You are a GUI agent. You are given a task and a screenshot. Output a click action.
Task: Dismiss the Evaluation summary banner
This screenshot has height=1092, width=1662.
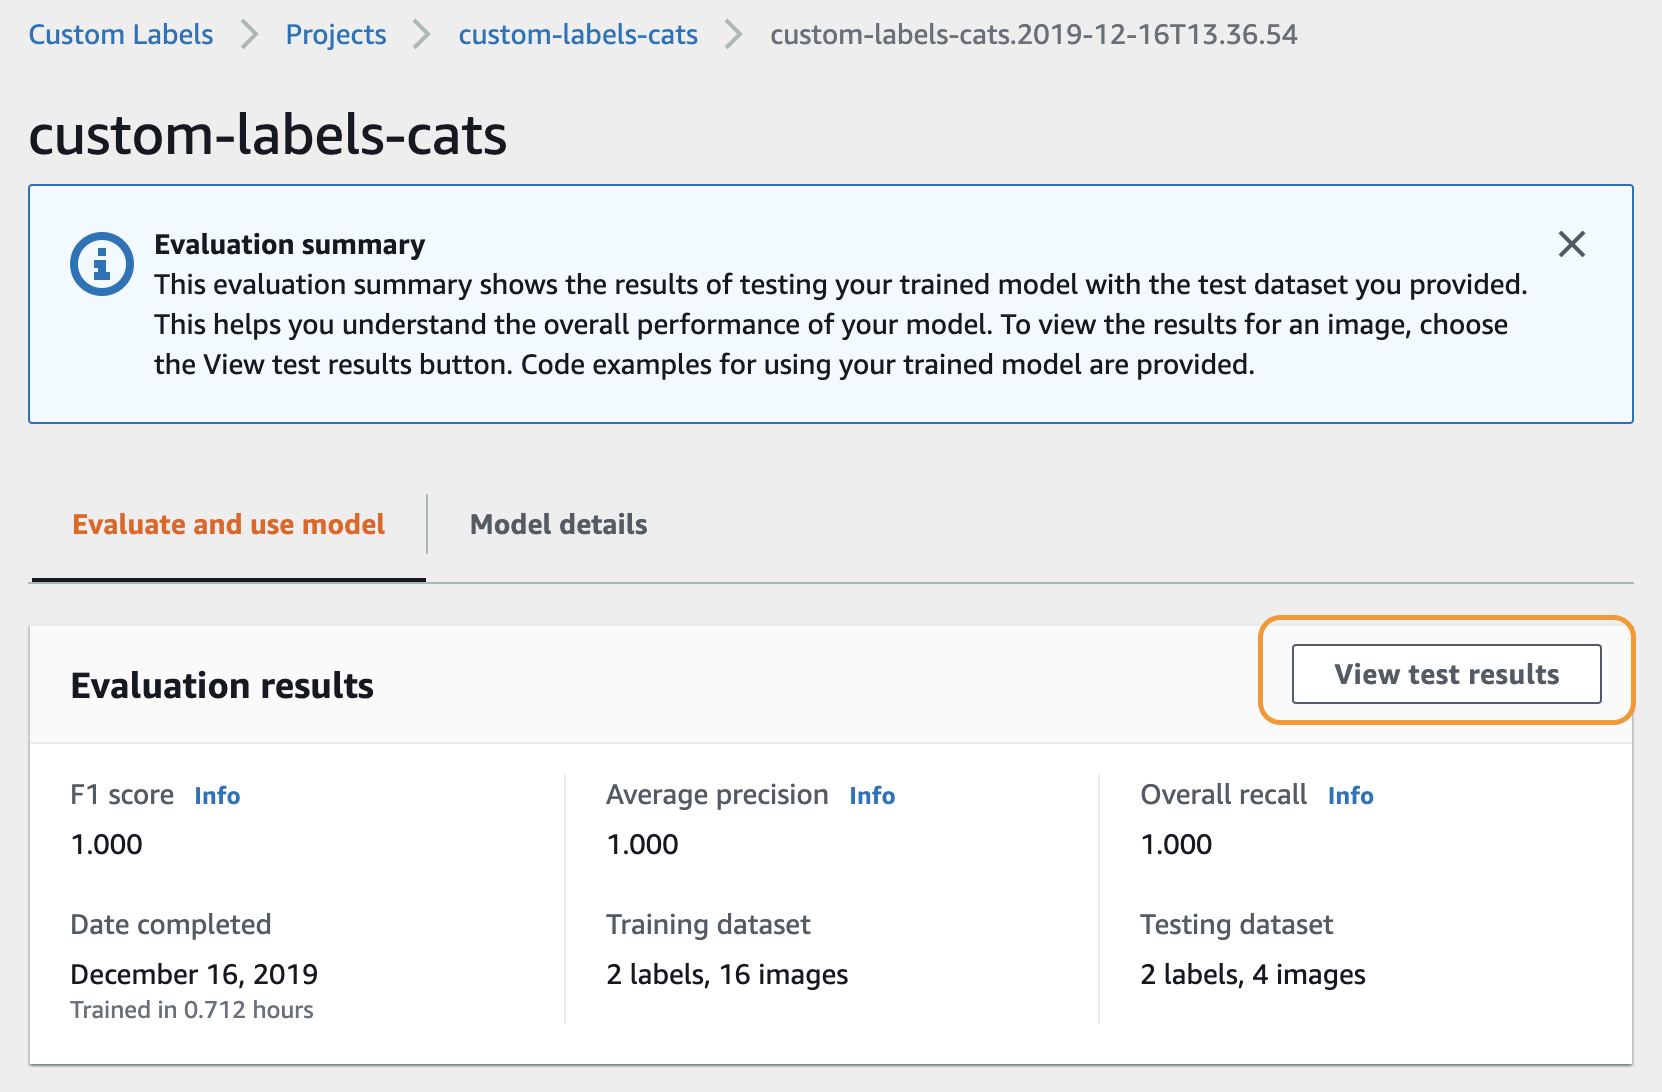coord(1571,244)
